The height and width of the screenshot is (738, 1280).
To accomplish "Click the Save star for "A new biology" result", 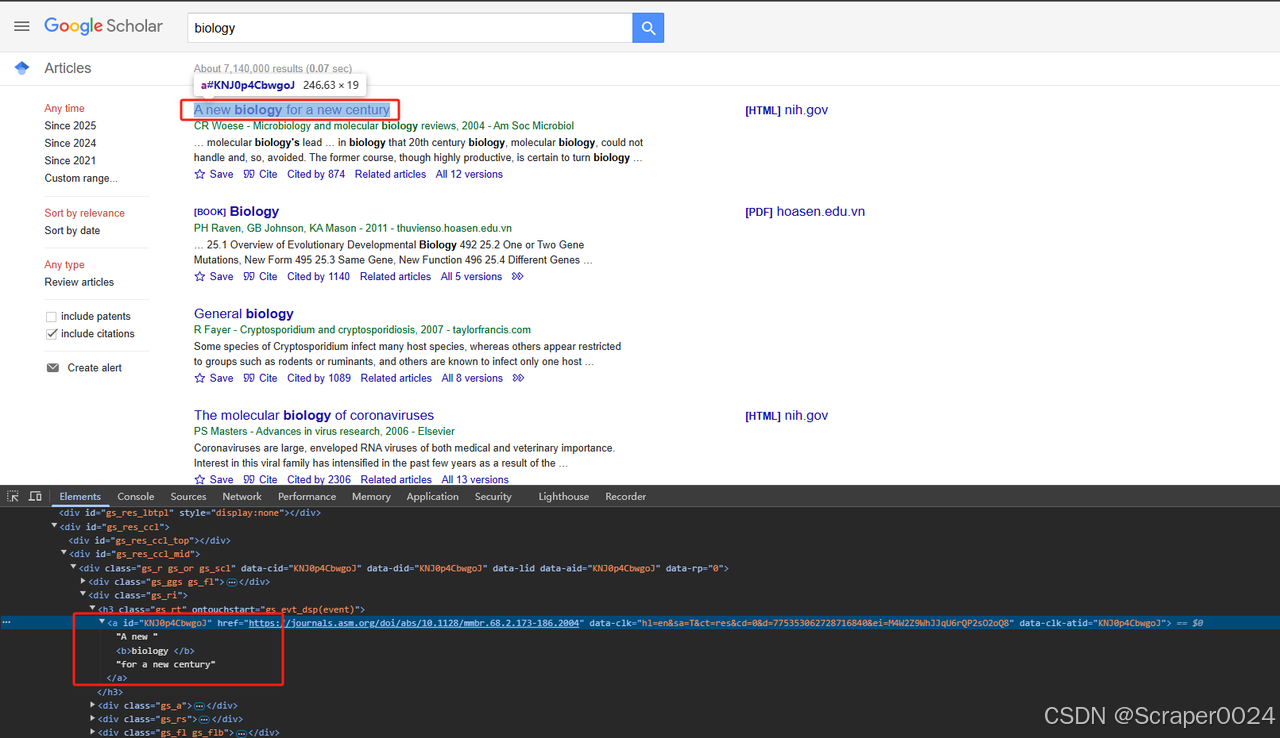I will tap(200, 174).
